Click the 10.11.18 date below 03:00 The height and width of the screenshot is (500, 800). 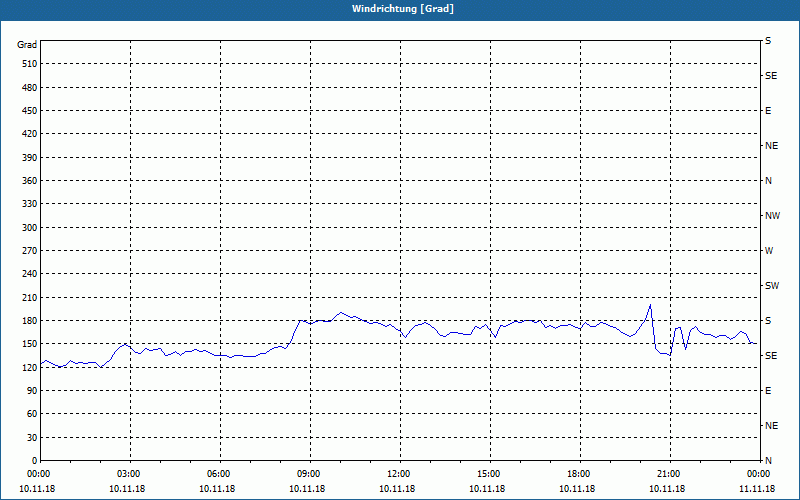(127, 489)
